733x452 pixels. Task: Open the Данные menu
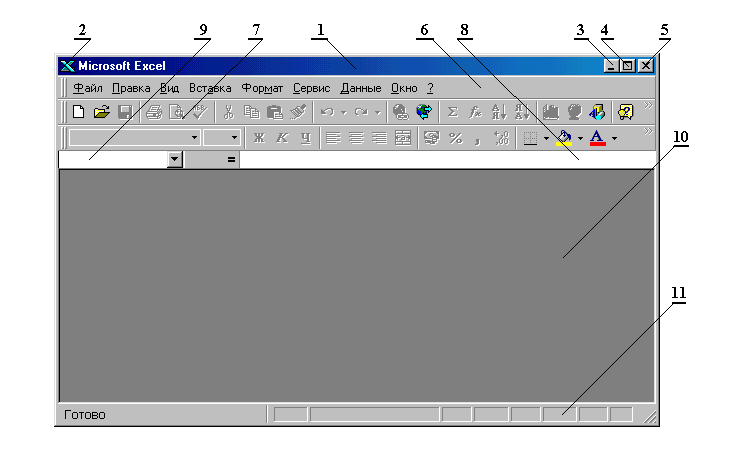click(x=360, y=88)
